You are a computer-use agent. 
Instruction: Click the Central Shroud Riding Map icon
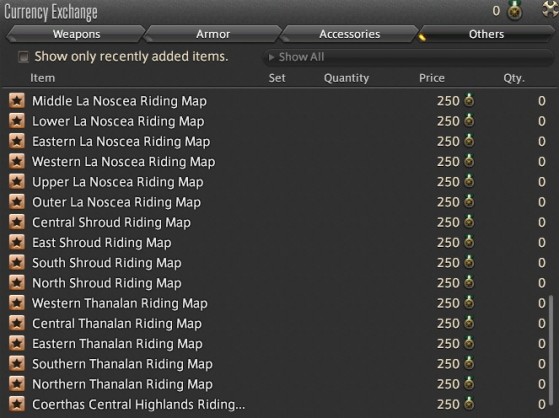coord(17,222)
